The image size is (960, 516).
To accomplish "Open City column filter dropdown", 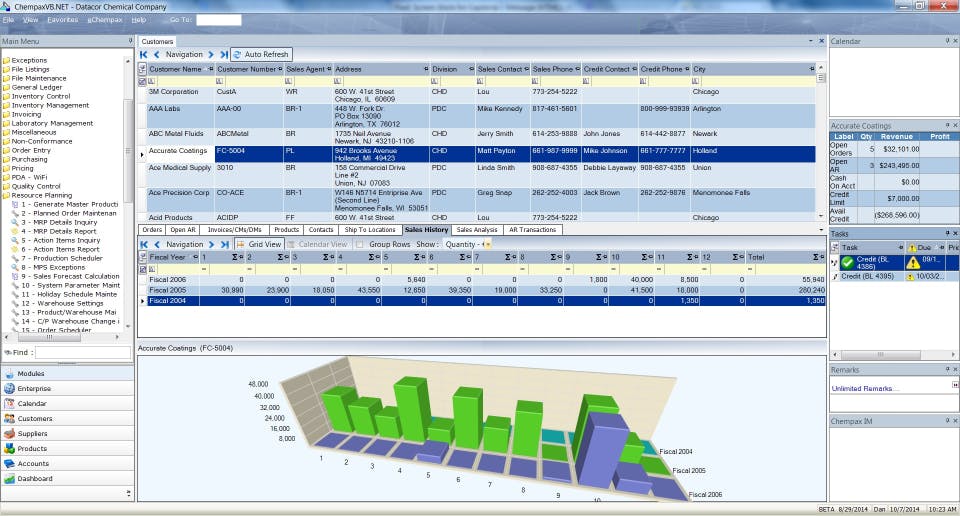I will (812, 69).
